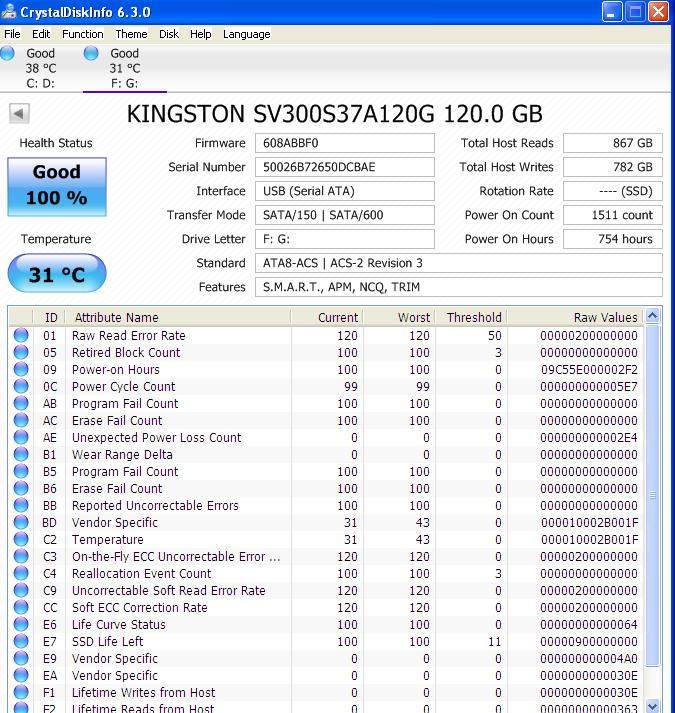Click the Good 100 % health status button

[x=56, y=184]
